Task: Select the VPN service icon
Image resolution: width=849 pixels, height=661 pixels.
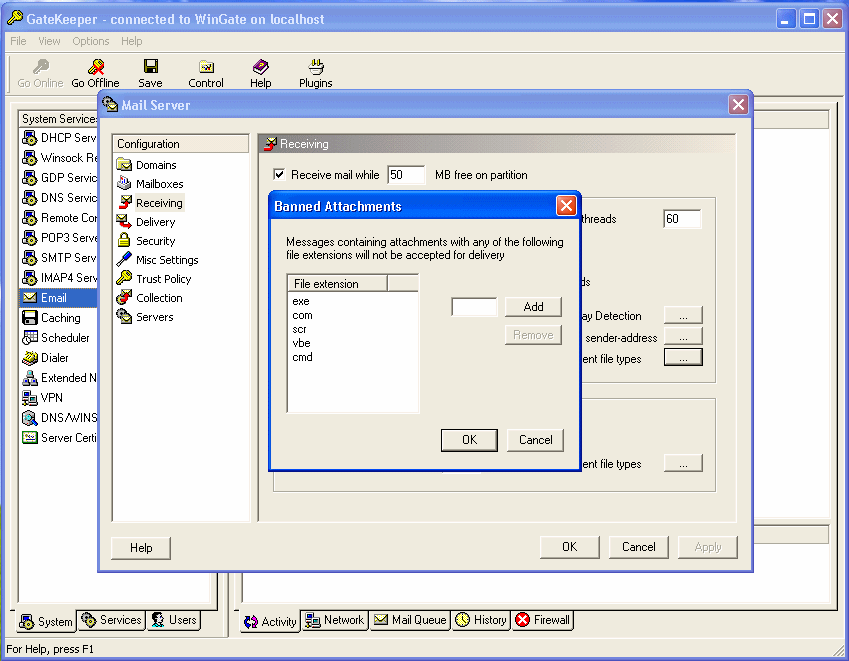Action: (x=30, y=397)
